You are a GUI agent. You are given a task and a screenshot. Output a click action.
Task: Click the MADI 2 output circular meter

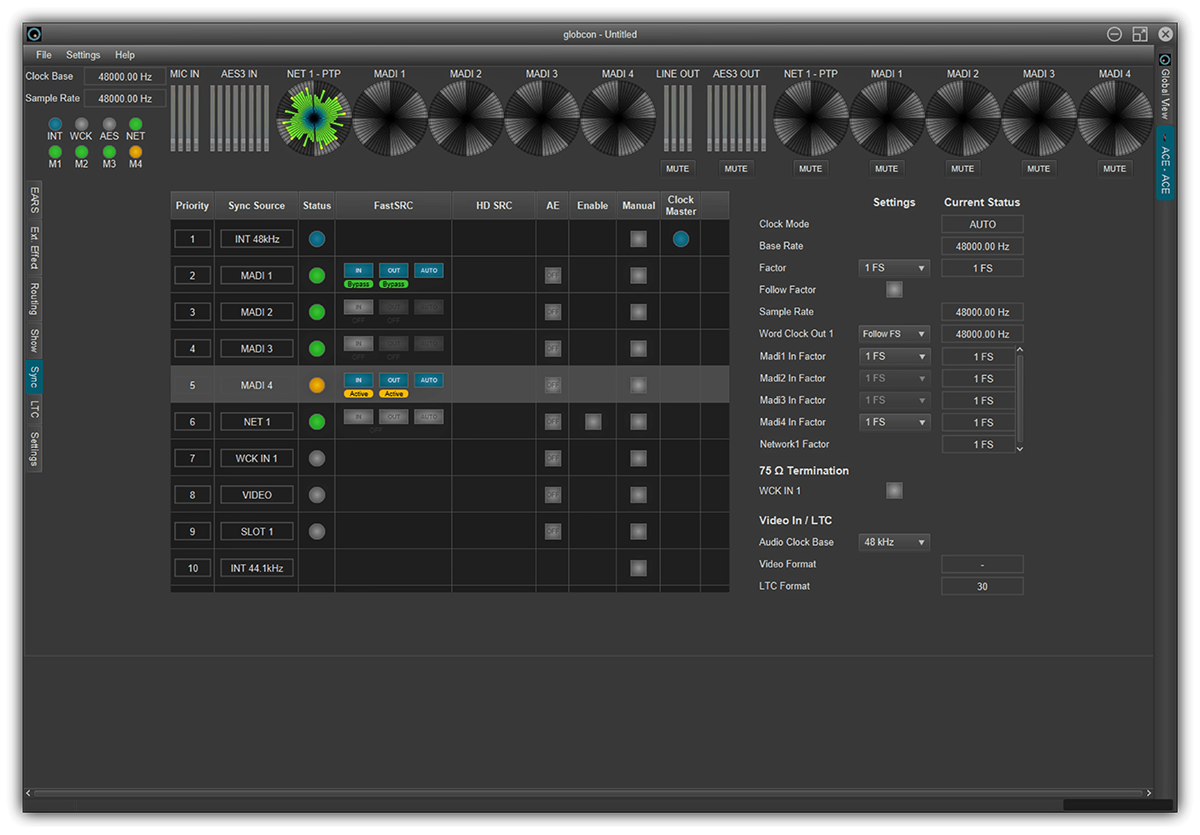pos(963,118)
